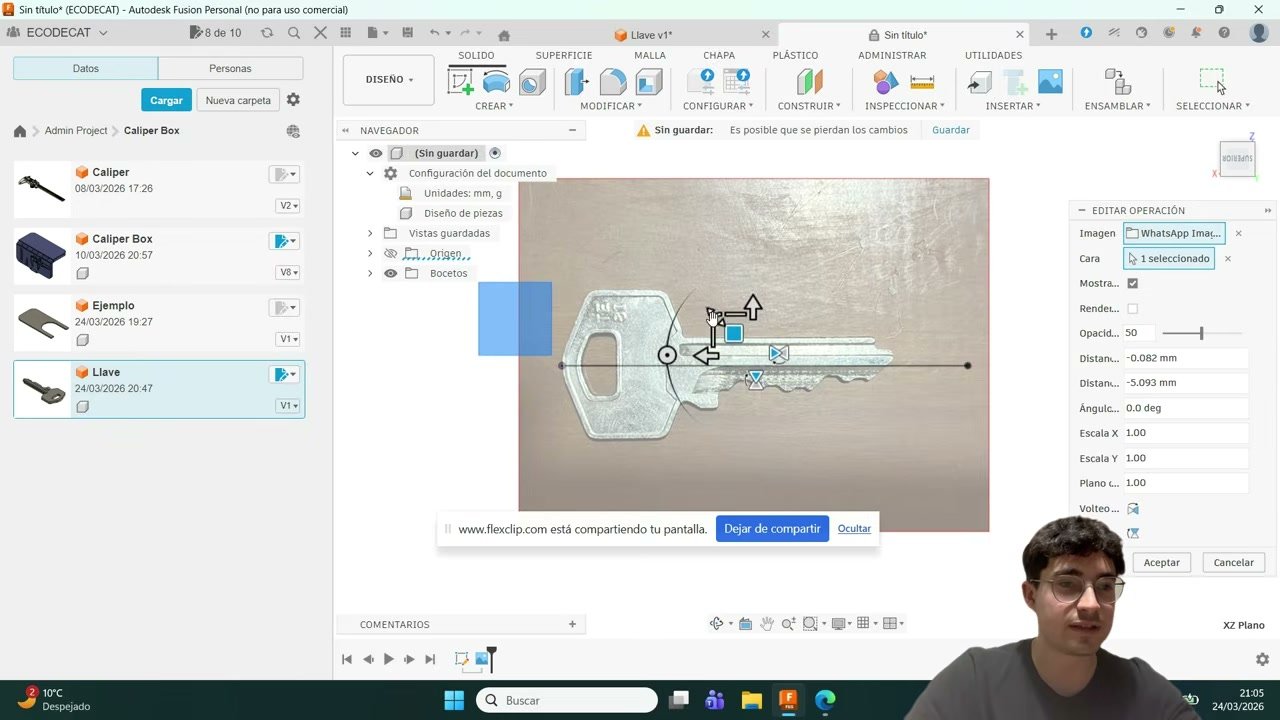Select the Pan hand tool in navigation bar
Viewport: 1280px width, 720px height.
[x=767, y=624]
